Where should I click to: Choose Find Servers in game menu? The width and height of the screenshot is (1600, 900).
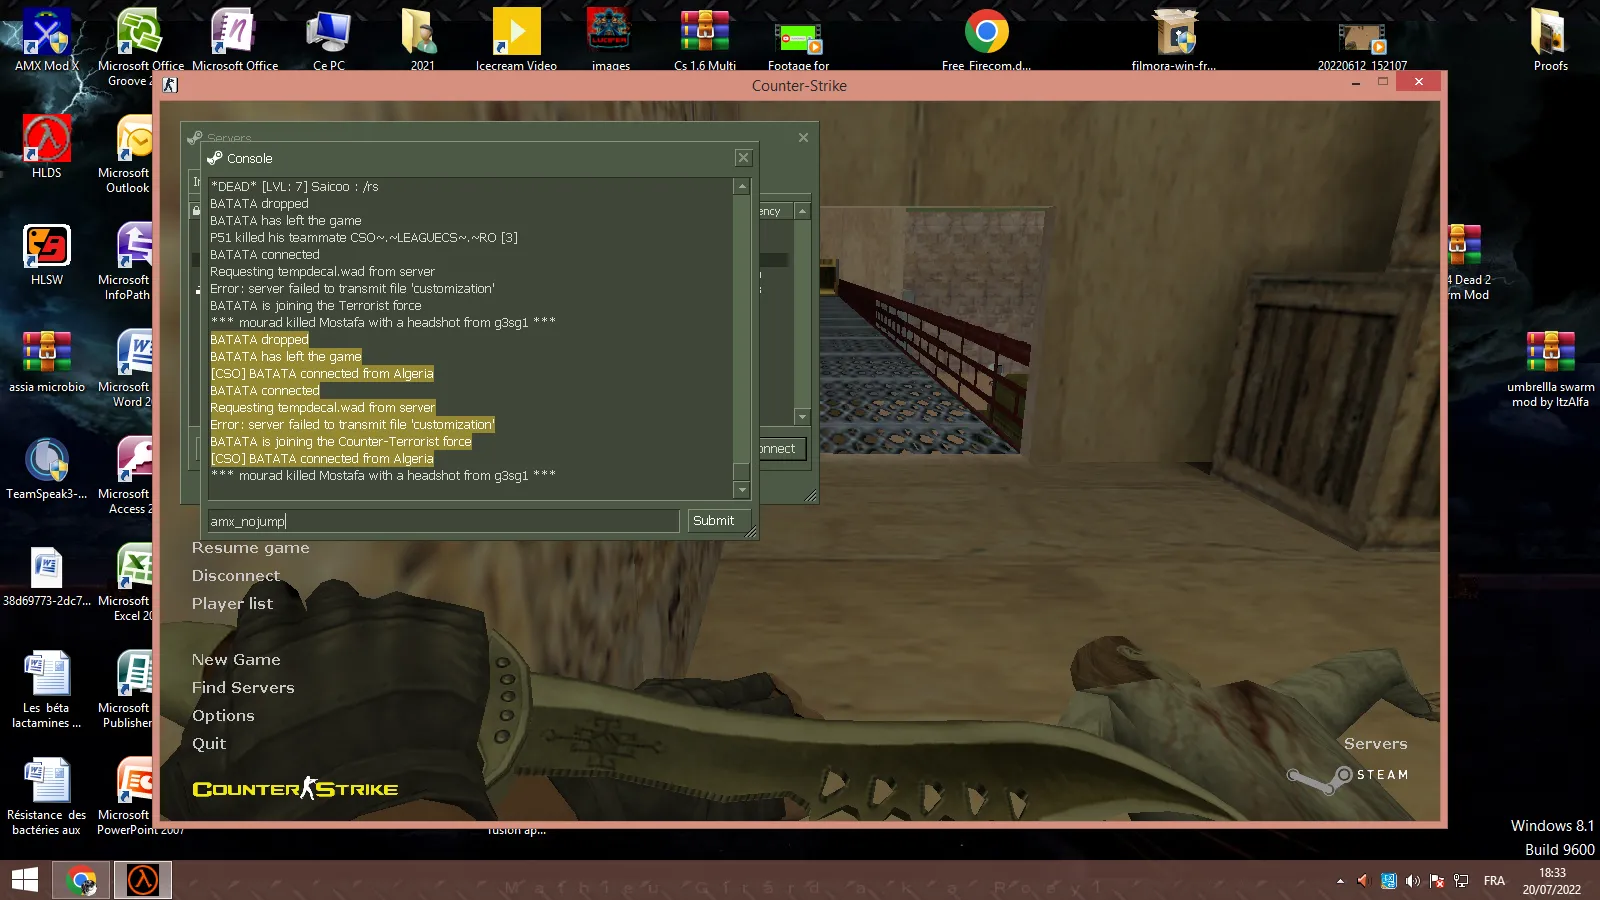[x=243, y=688]
